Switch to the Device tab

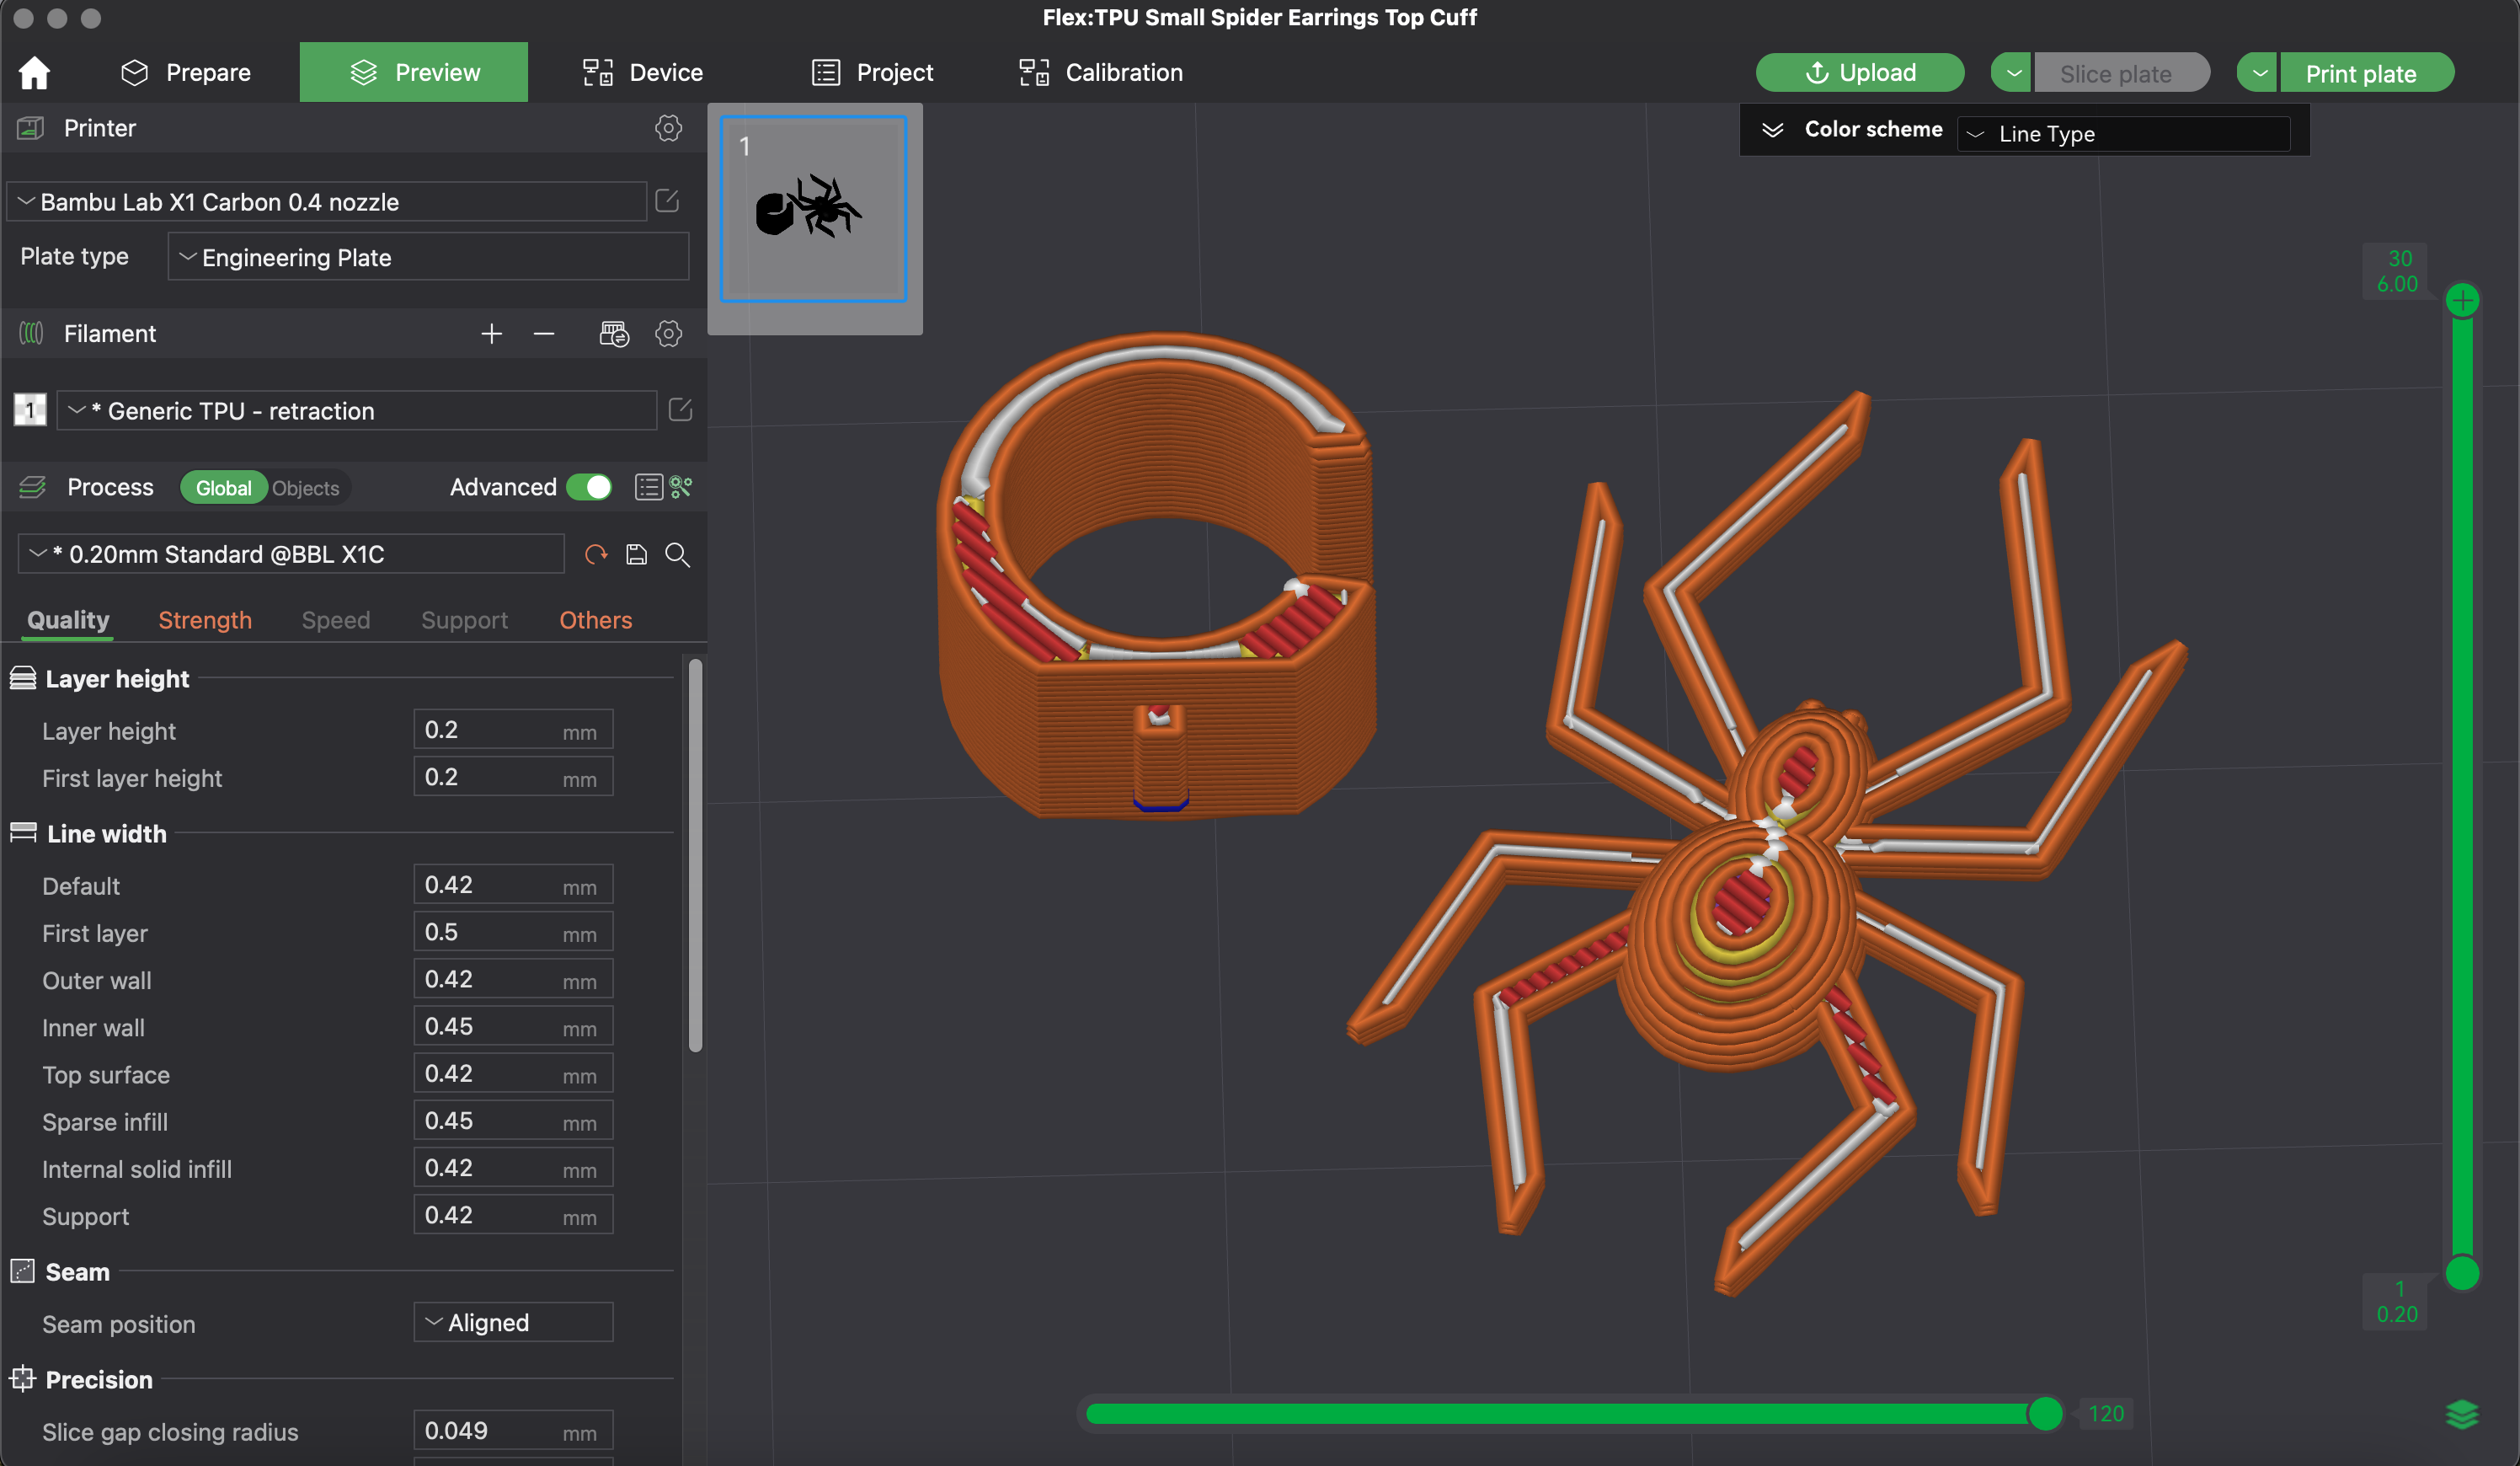(666, 72)
